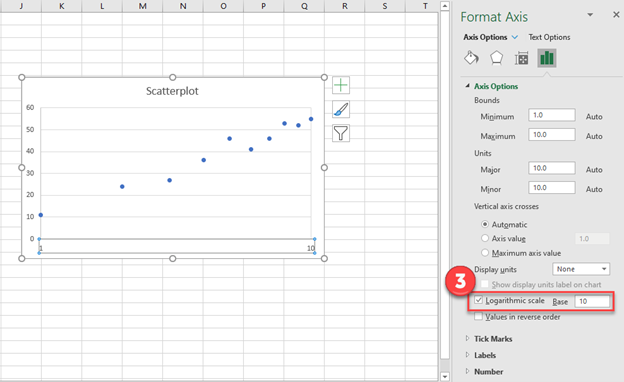Viewport: 624px width, 382px height.
Task: Select column N header
Action: coord(183,6)
